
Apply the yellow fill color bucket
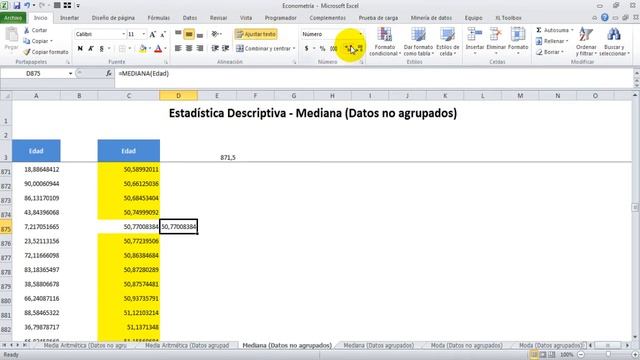pyautogui.click(x=142, y=49)
